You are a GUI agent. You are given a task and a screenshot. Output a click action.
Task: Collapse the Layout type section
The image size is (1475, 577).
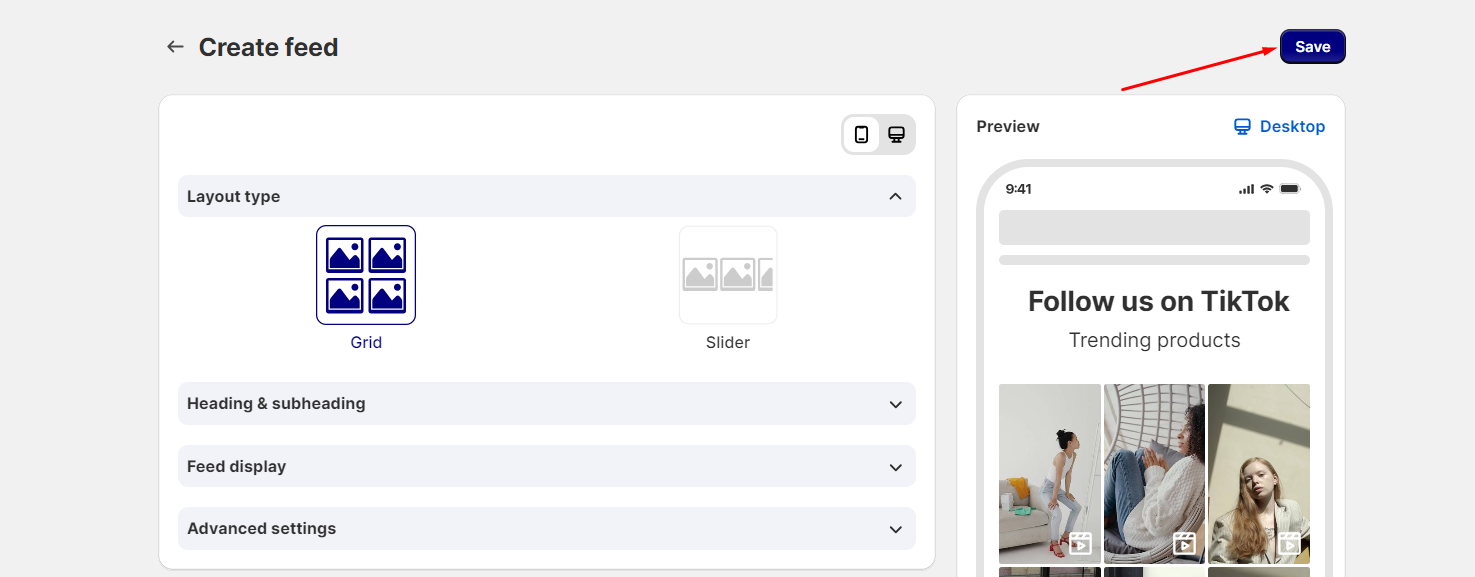(546, 196)
